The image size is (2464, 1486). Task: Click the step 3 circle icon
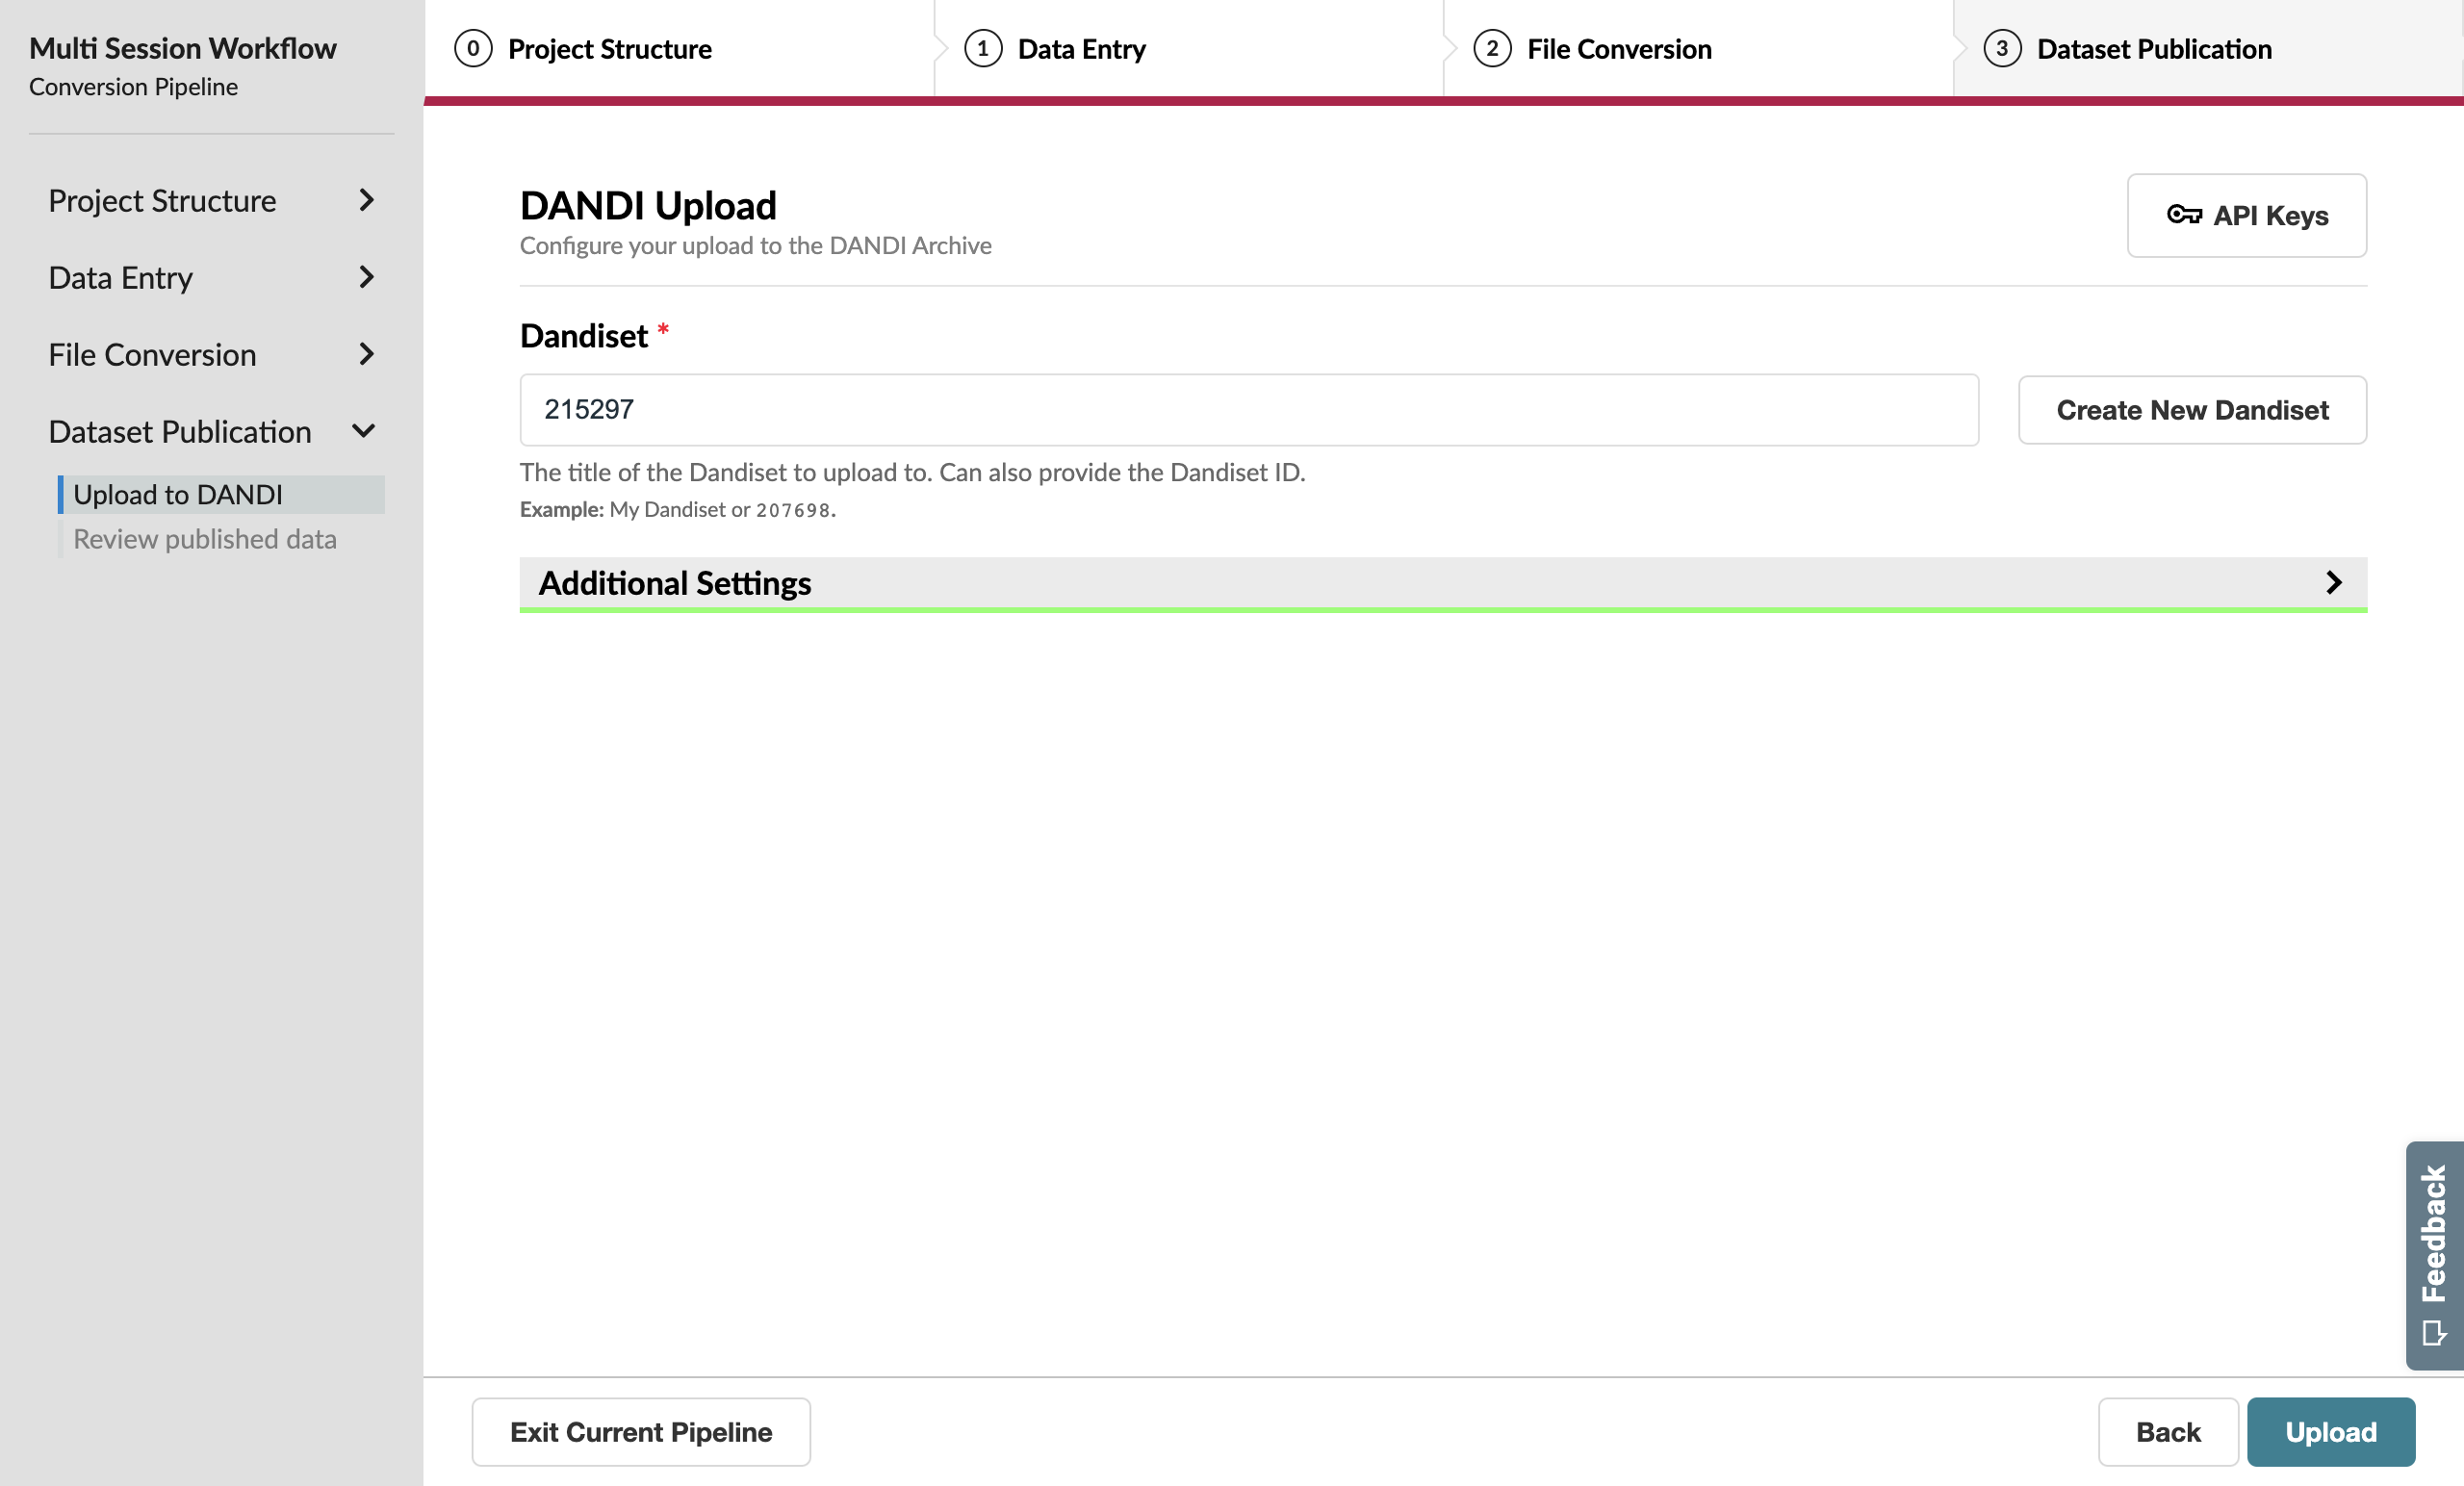coord(2002,48)
